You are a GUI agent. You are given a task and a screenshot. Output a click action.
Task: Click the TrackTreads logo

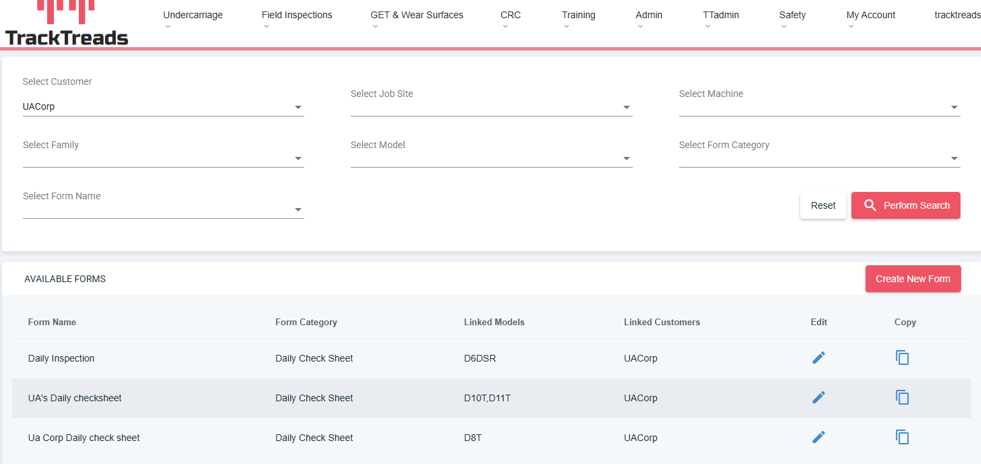(x=66, y=25)
